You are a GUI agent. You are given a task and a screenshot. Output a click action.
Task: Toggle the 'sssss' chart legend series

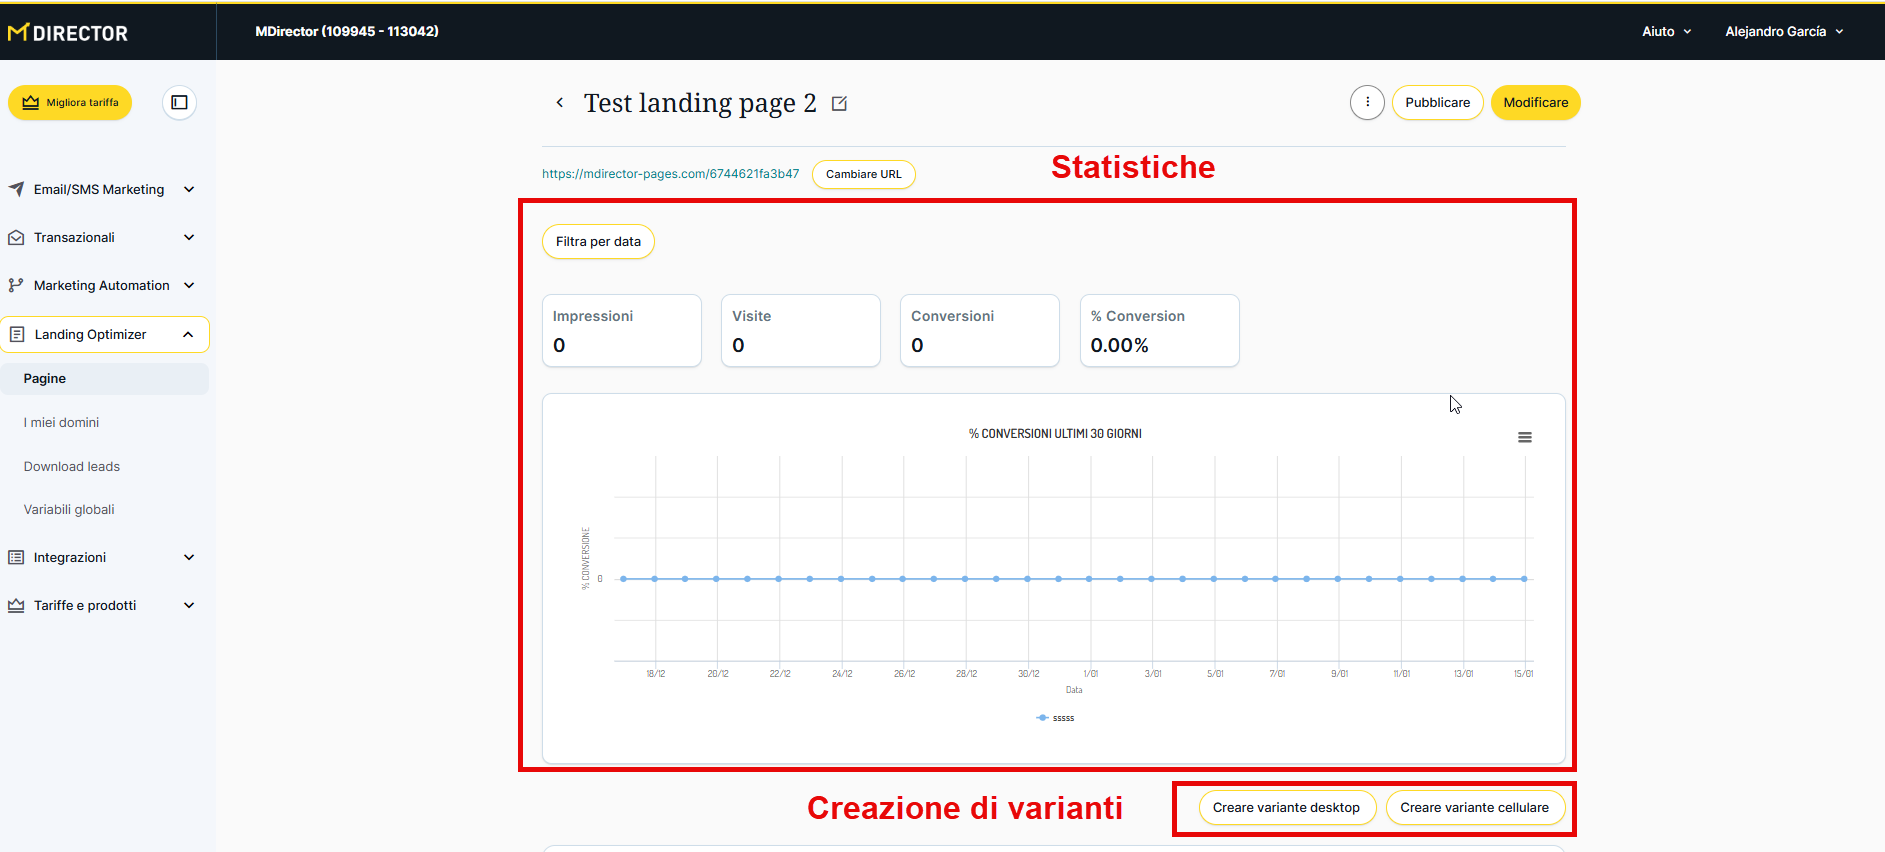coord(1057,718)
